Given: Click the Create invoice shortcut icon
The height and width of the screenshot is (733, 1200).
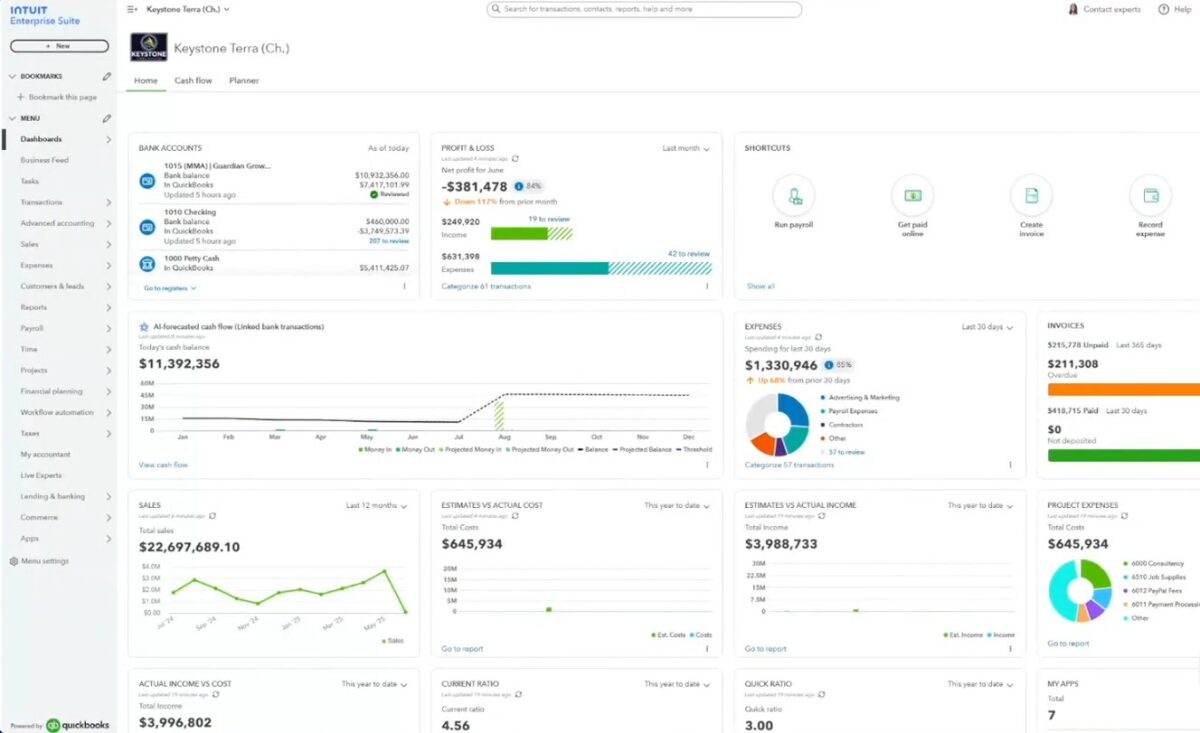Looking at the screenshot, I should coord(1031,196).
